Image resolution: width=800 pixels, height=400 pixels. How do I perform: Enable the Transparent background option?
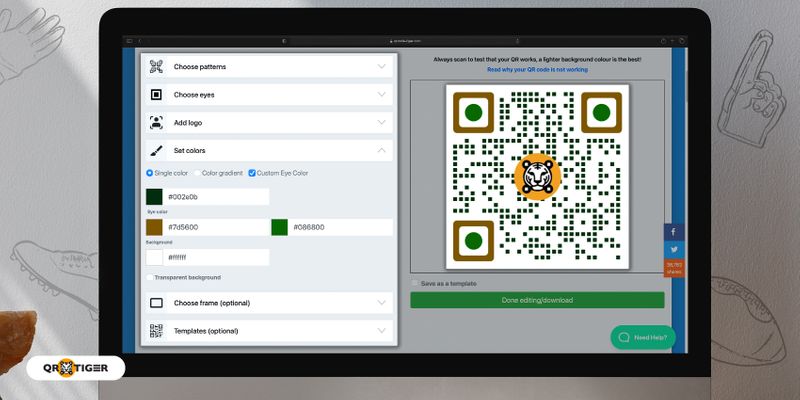point(150,277)
